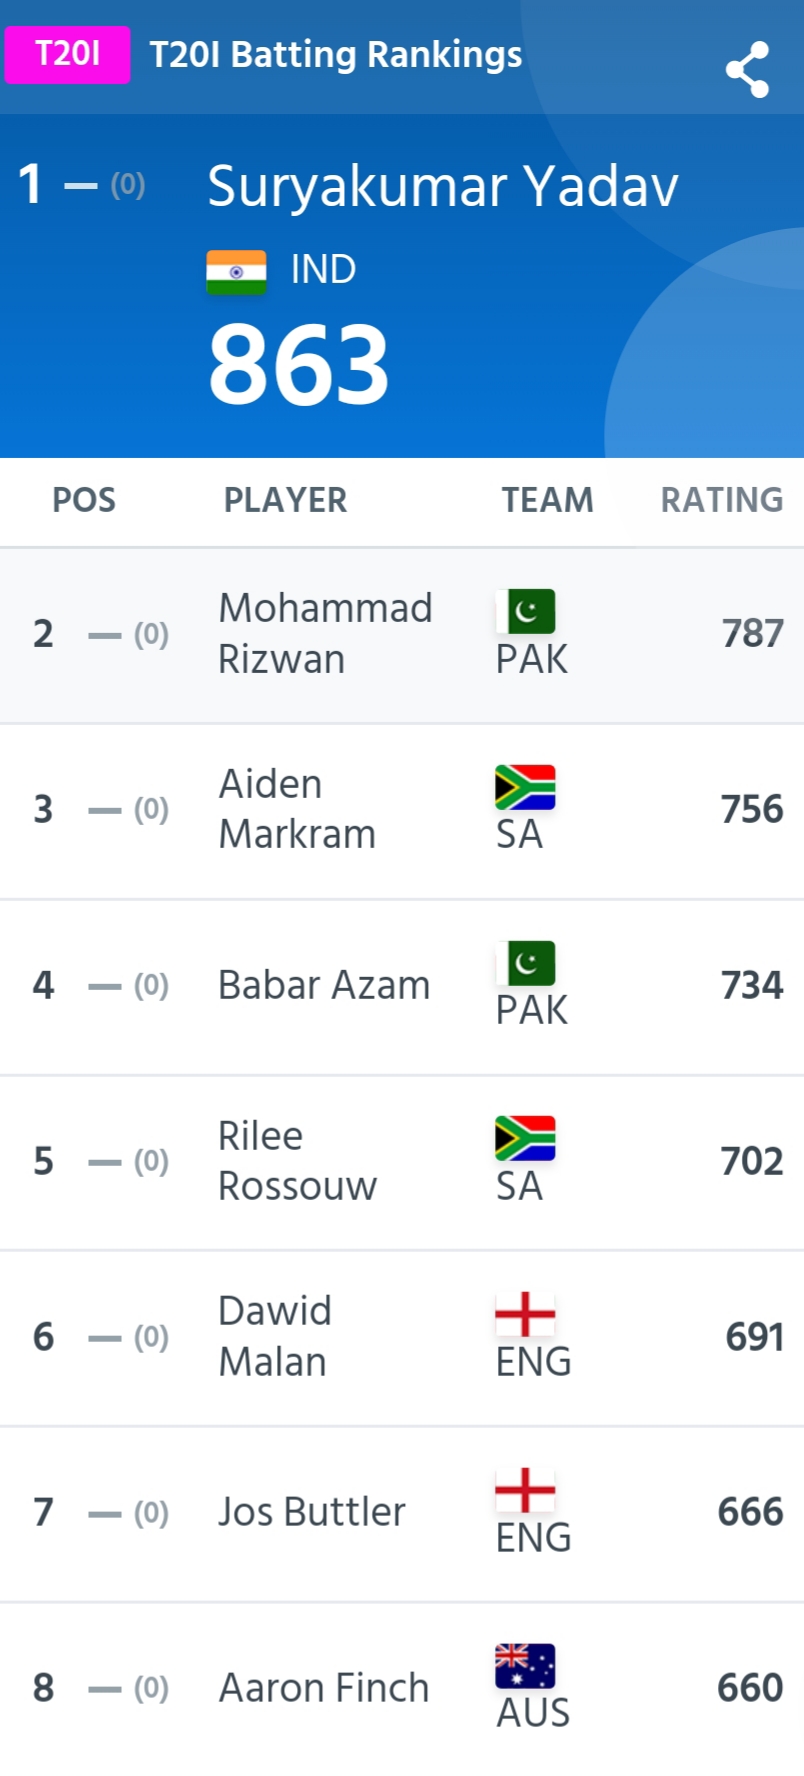Image resolution: width=804 pixels, height=1776 pixels.
Task: Click the pink T20I badge
Action: click(x=67, y=54)
